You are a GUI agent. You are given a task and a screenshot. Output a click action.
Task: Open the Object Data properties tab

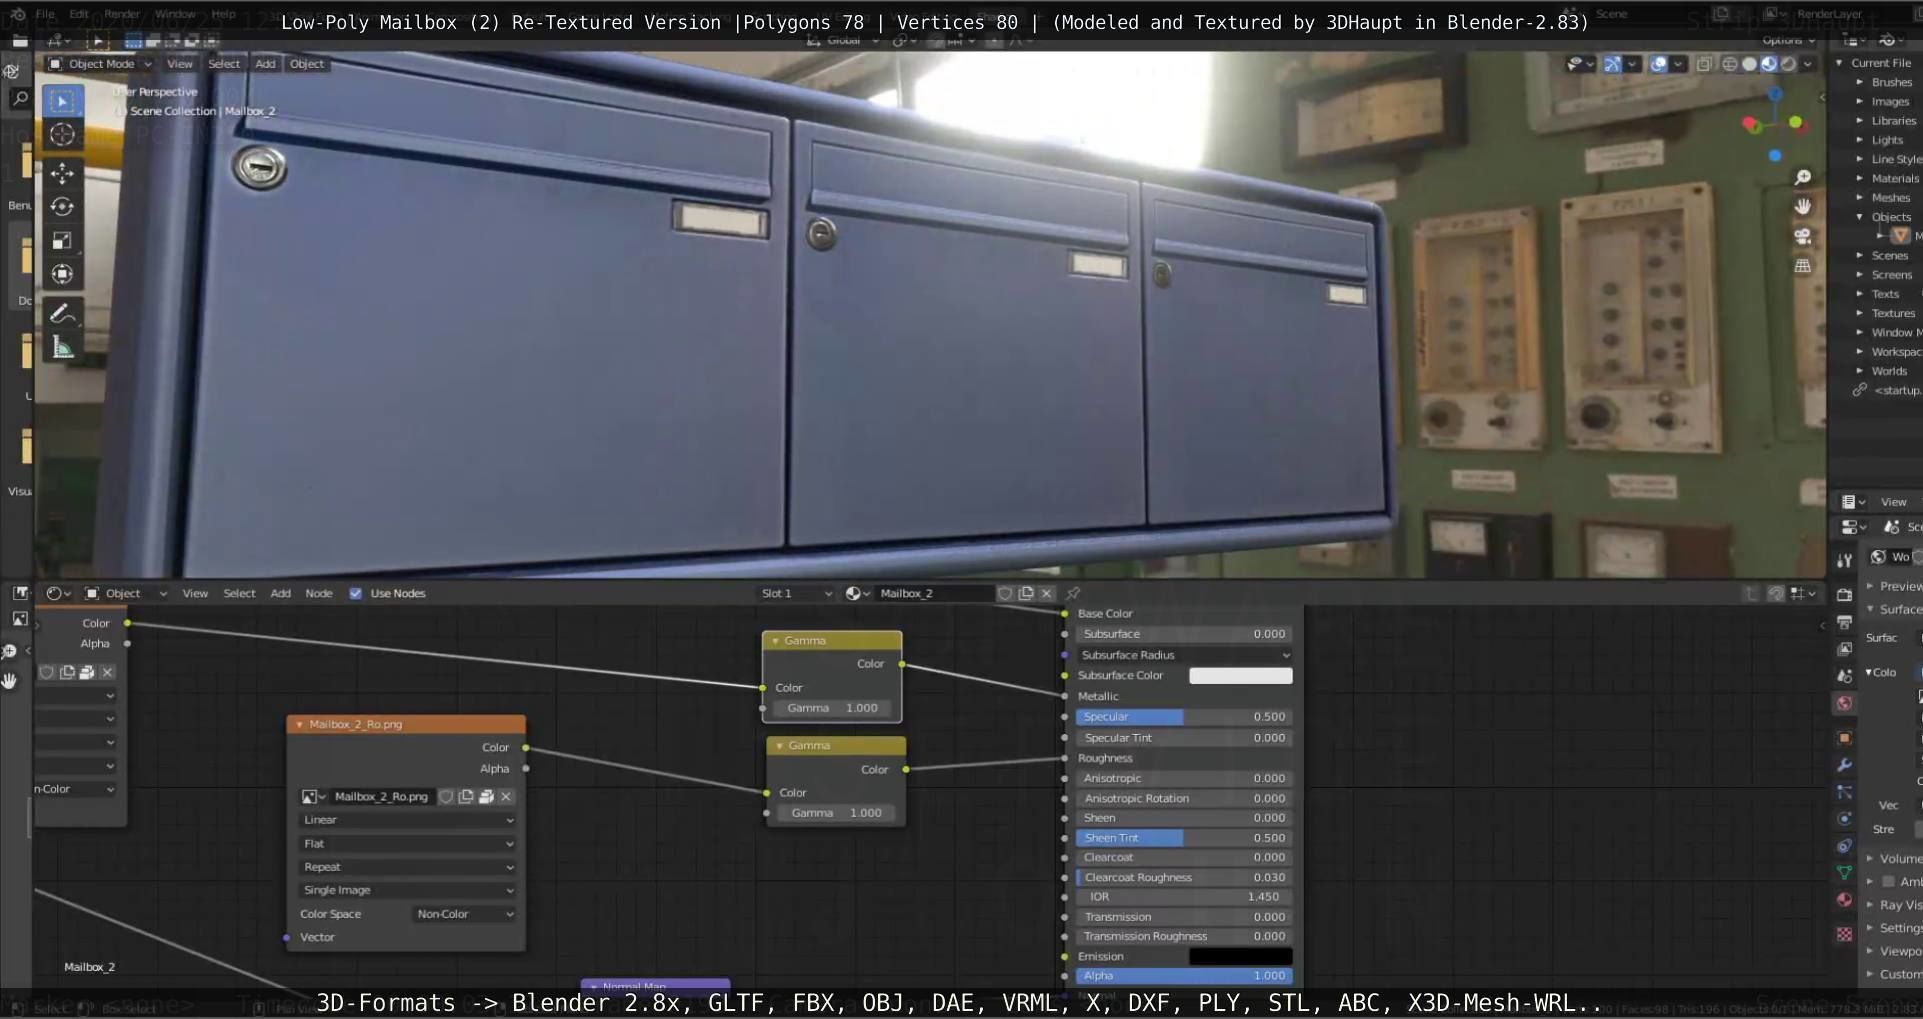click(1844, 873)
